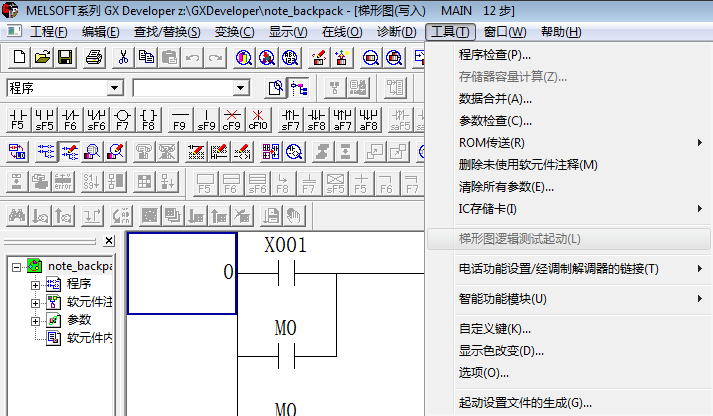Click the Cut scissors icon
713x416 pixels.
point(123,58)
